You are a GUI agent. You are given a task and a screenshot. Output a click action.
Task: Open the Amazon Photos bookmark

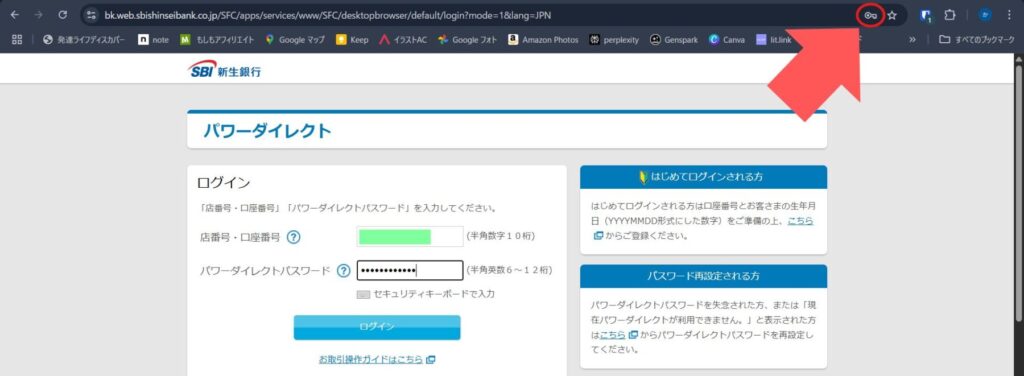543,40
